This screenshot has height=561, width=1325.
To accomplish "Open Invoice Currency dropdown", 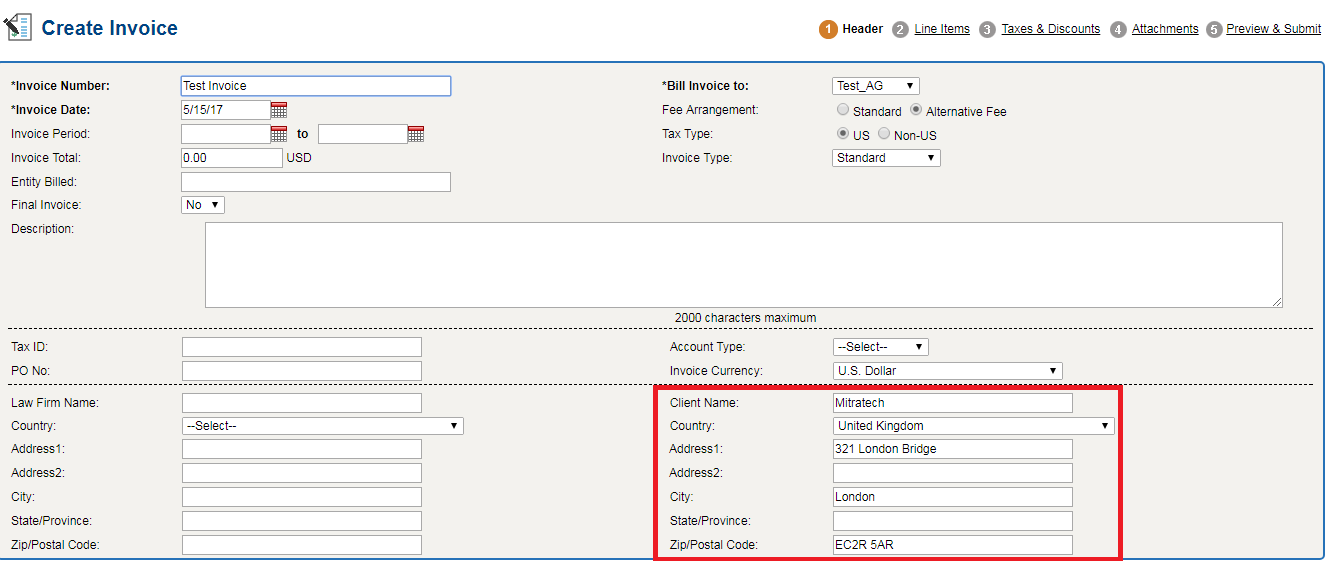I will click(947, 371).
